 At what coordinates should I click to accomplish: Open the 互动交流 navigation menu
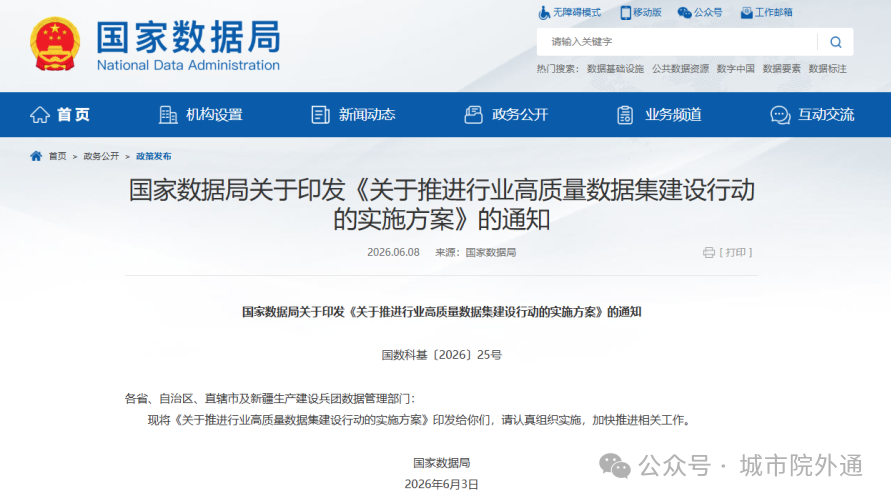coord(826,115)
